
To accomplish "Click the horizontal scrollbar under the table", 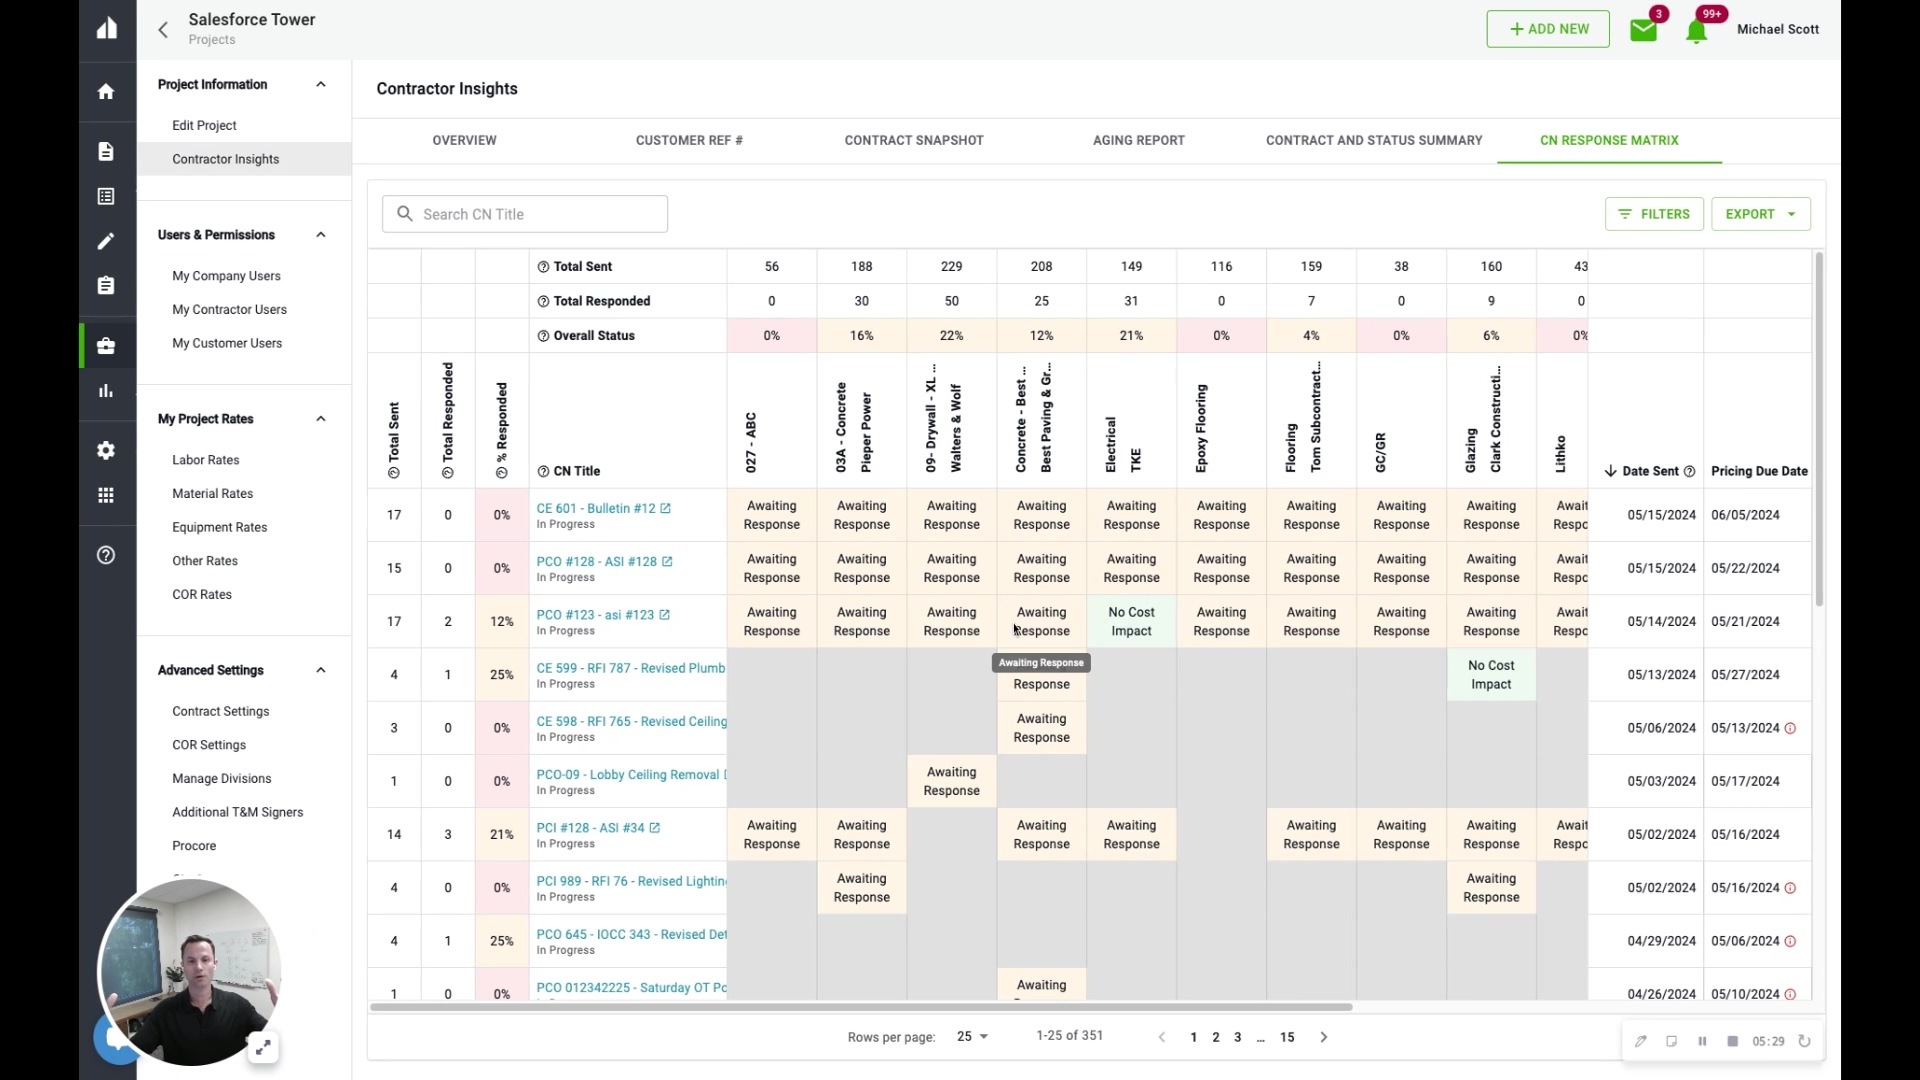I will point(860,1007).
